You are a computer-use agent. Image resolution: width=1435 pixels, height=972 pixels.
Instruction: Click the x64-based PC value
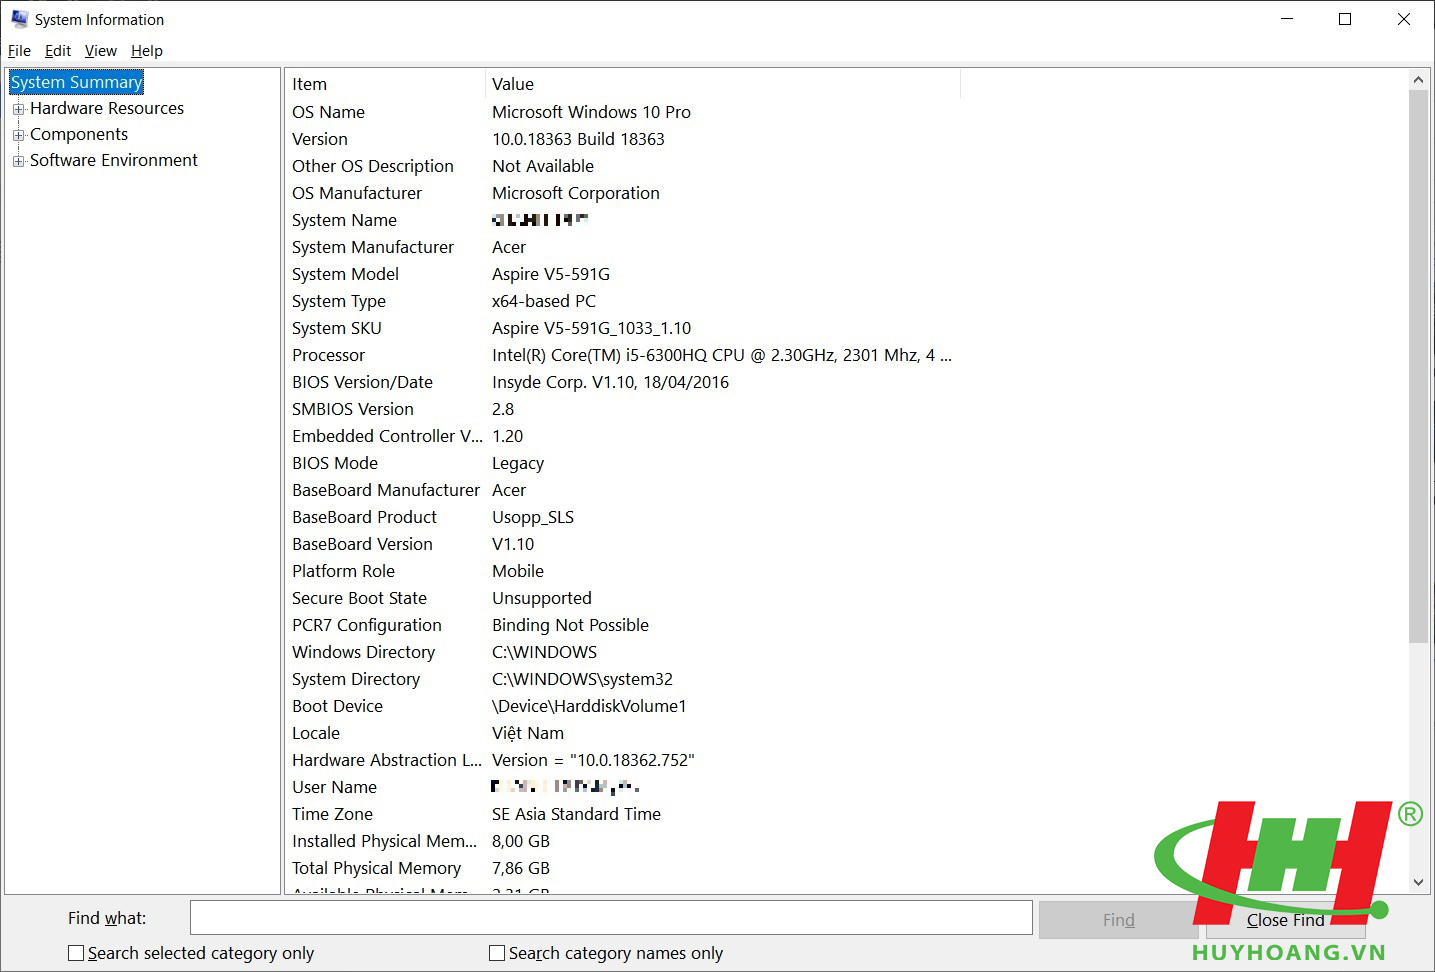(x=544, y=301)
